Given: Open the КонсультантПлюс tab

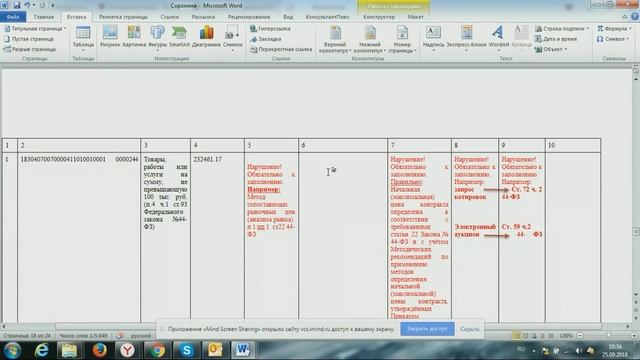Looking at the screenshot, I should point(327,17).
